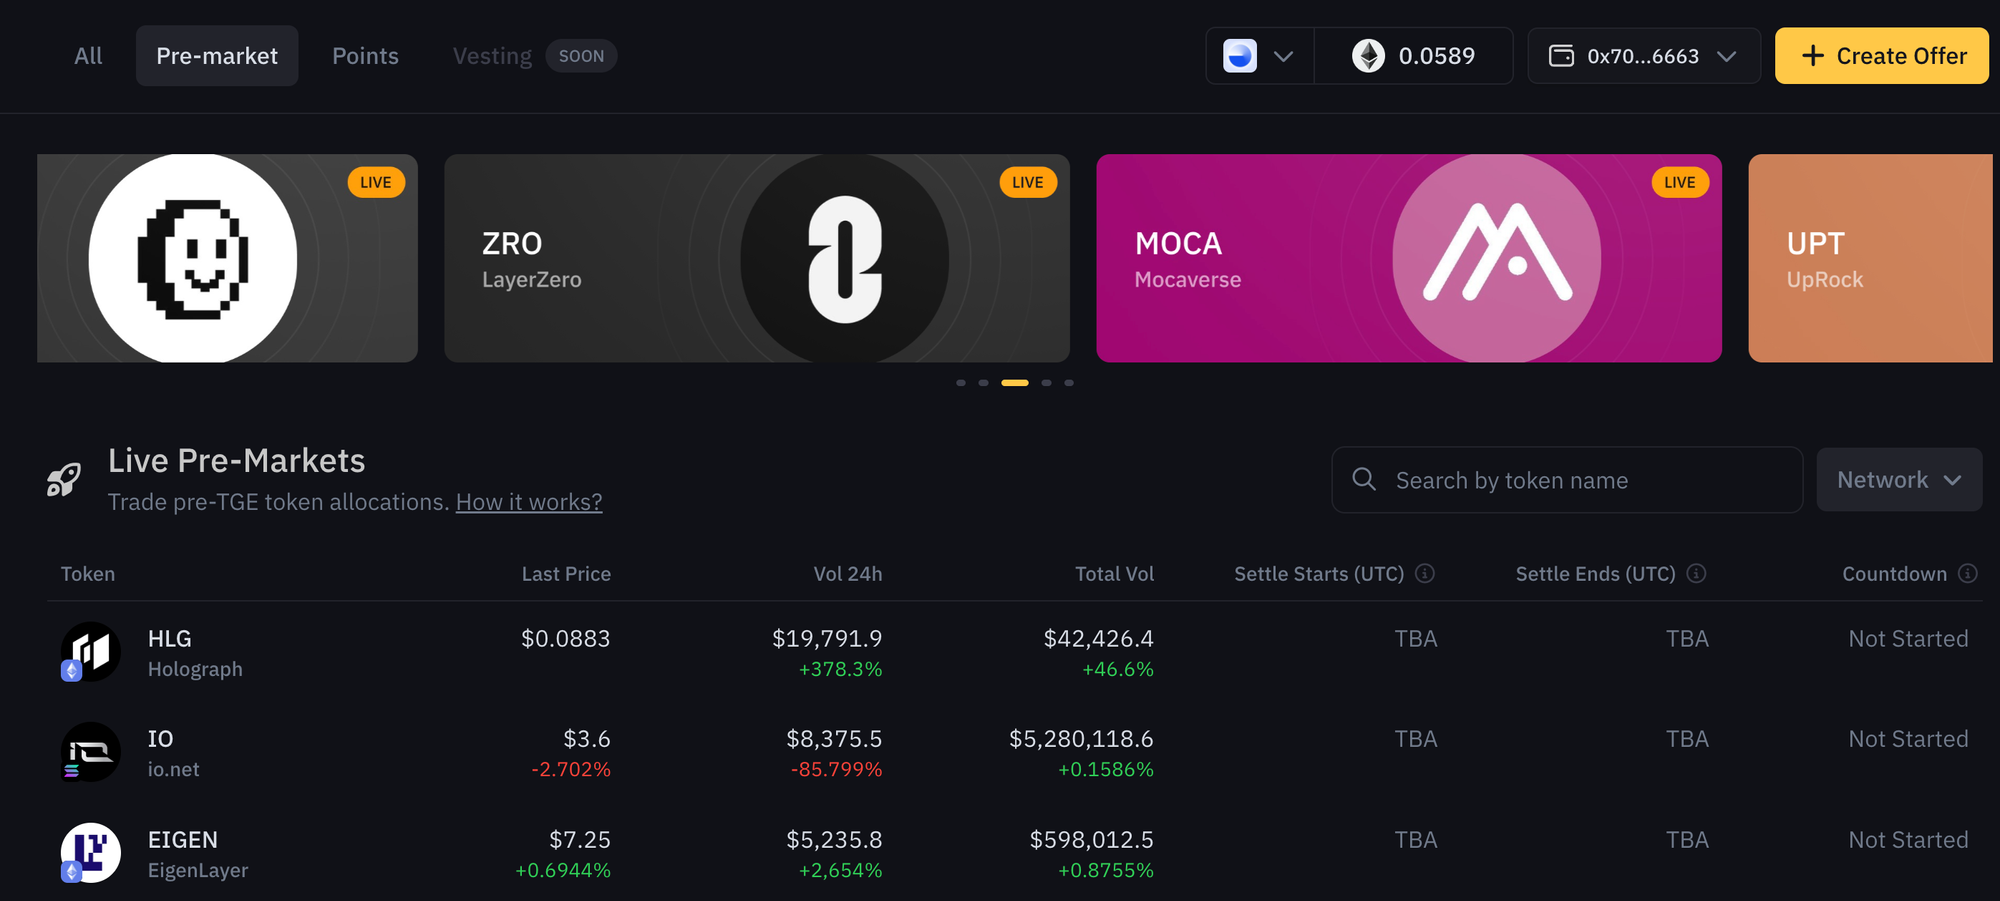
Task: Click the HLG Not Started countdown status
Action: coord(1908,639)
